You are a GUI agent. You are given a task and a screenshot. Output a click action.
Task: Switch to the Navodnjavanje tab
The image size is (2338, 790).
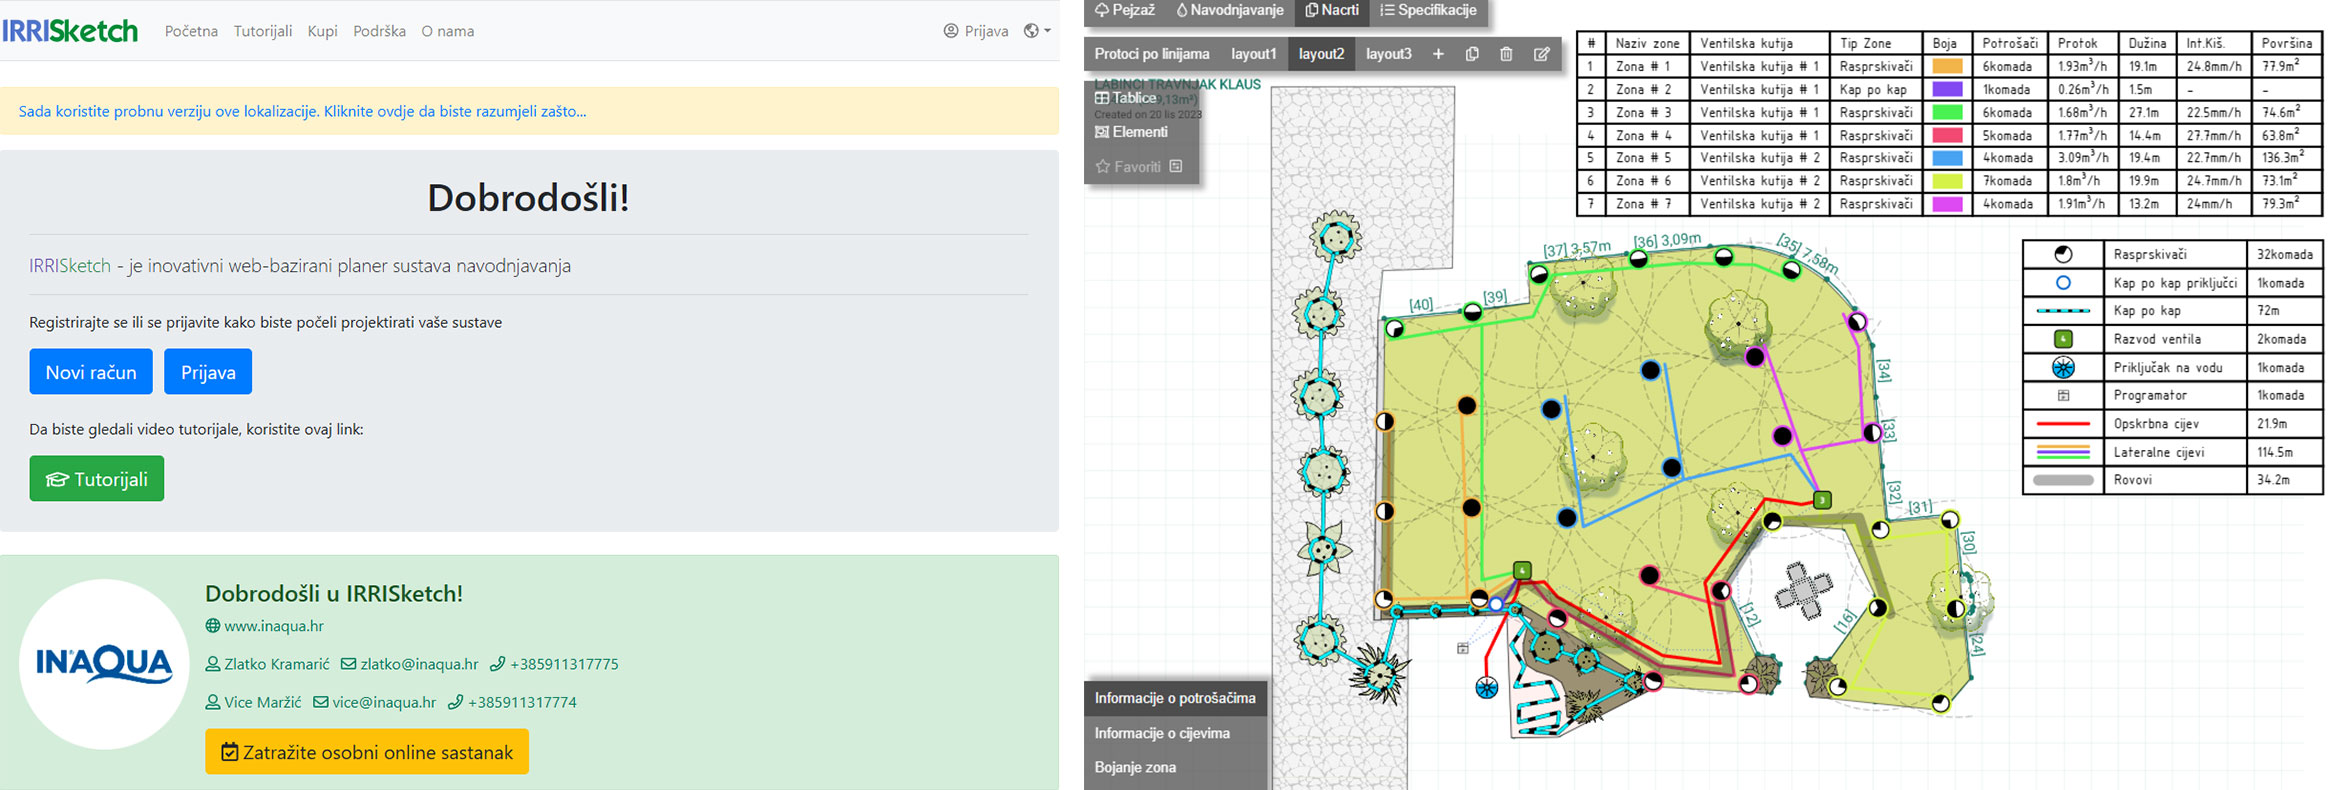pos(1229,11)
